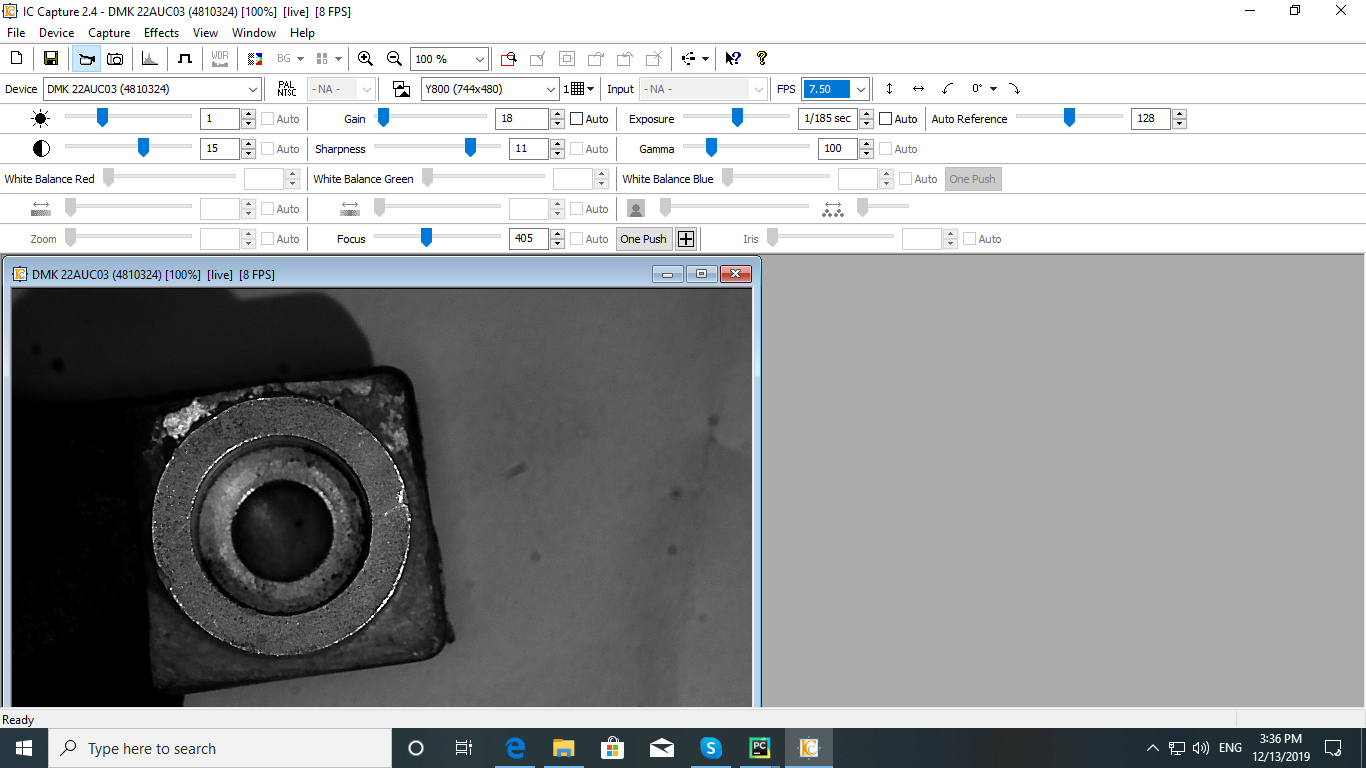Click the Sharpness slider handle
1366x768 pixels.
click(x=470, y=148)
